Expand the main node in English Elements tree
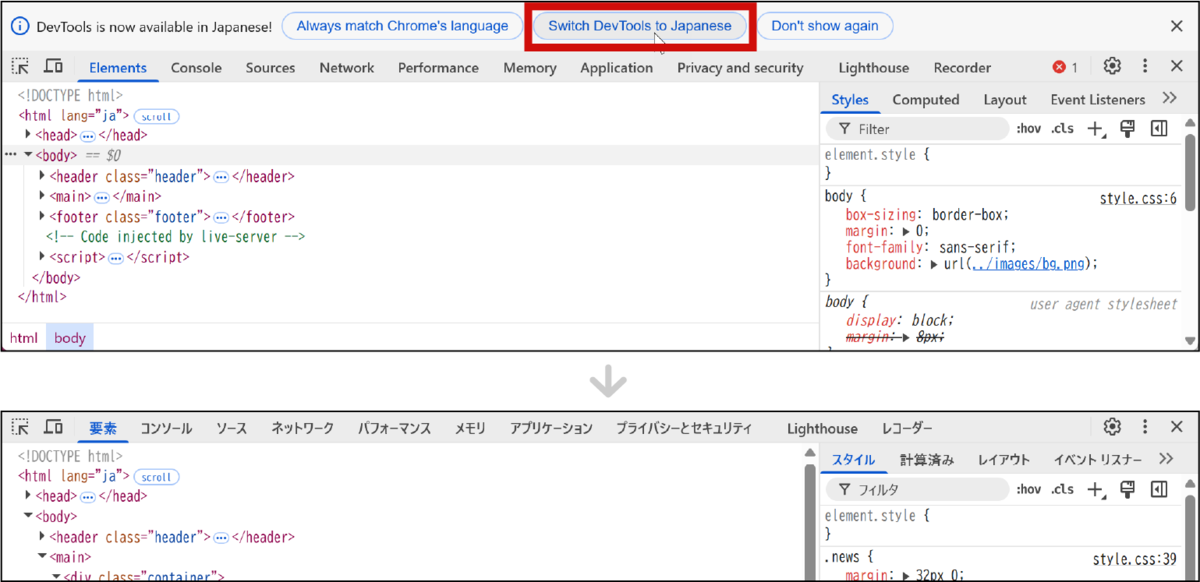 pyautogui.click(x=42, y=196)
